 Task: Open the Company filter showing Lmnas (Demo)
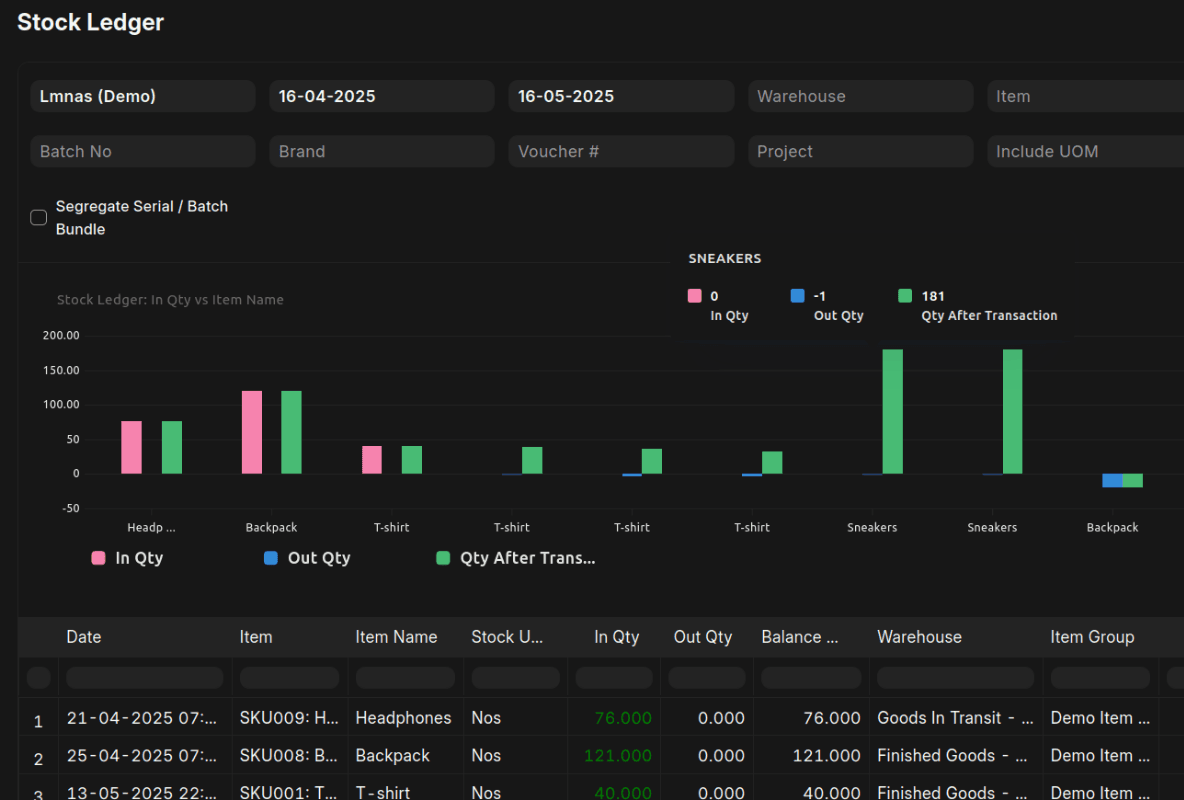point(142,96)
